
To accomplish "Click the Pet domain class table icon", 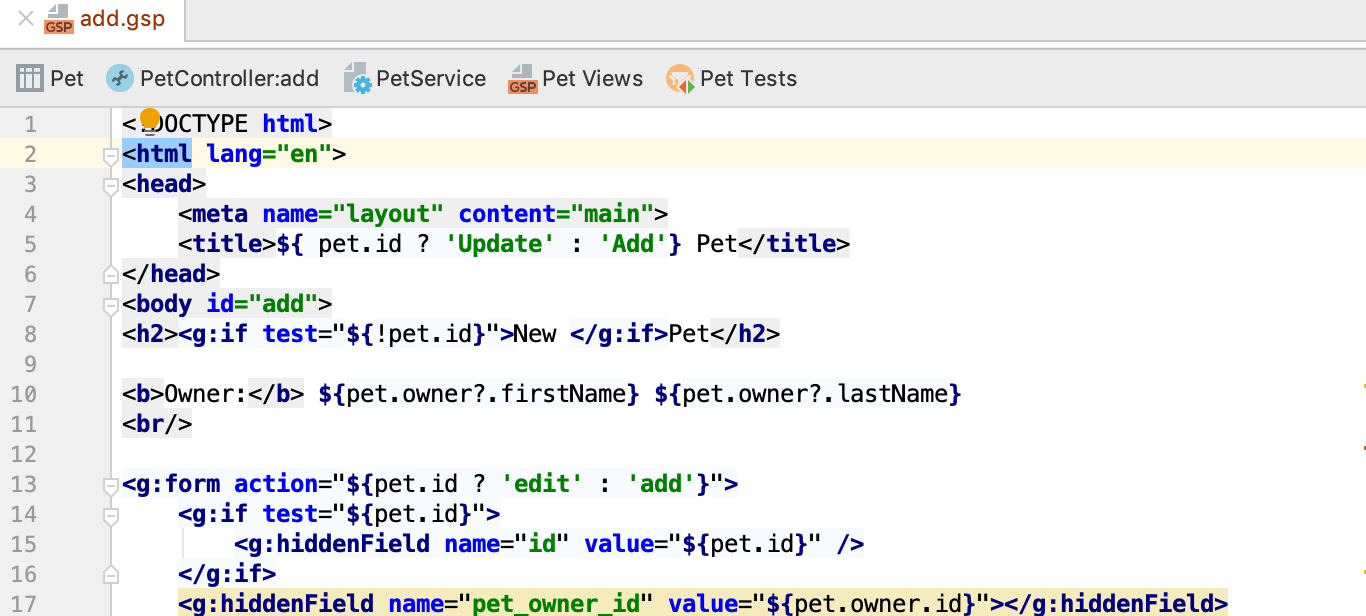I will [30, 78].
